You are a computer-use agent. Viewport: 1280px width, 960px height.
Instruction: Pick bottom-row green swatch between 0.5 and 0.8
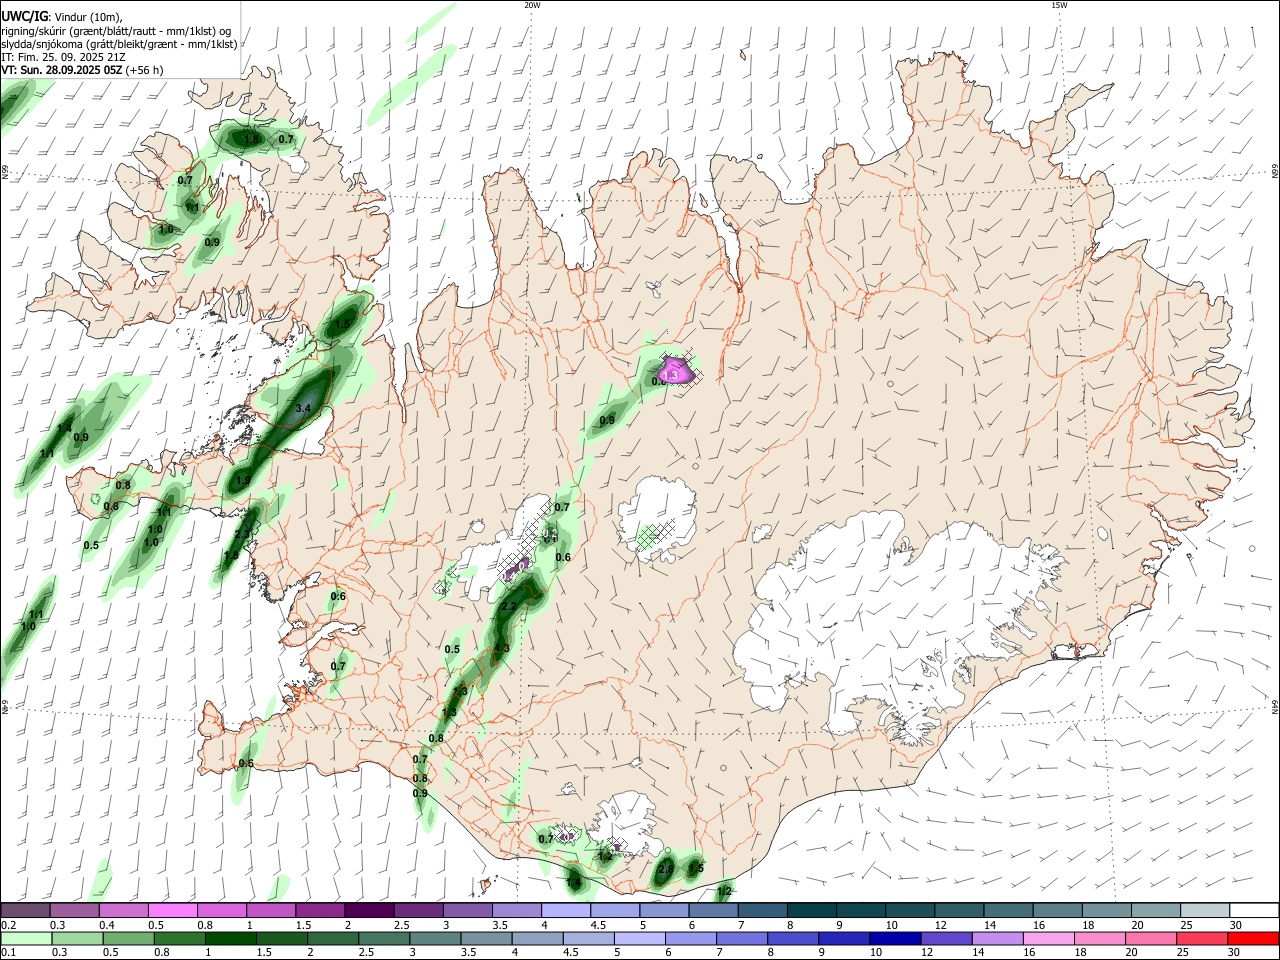[x=129, y=938]
